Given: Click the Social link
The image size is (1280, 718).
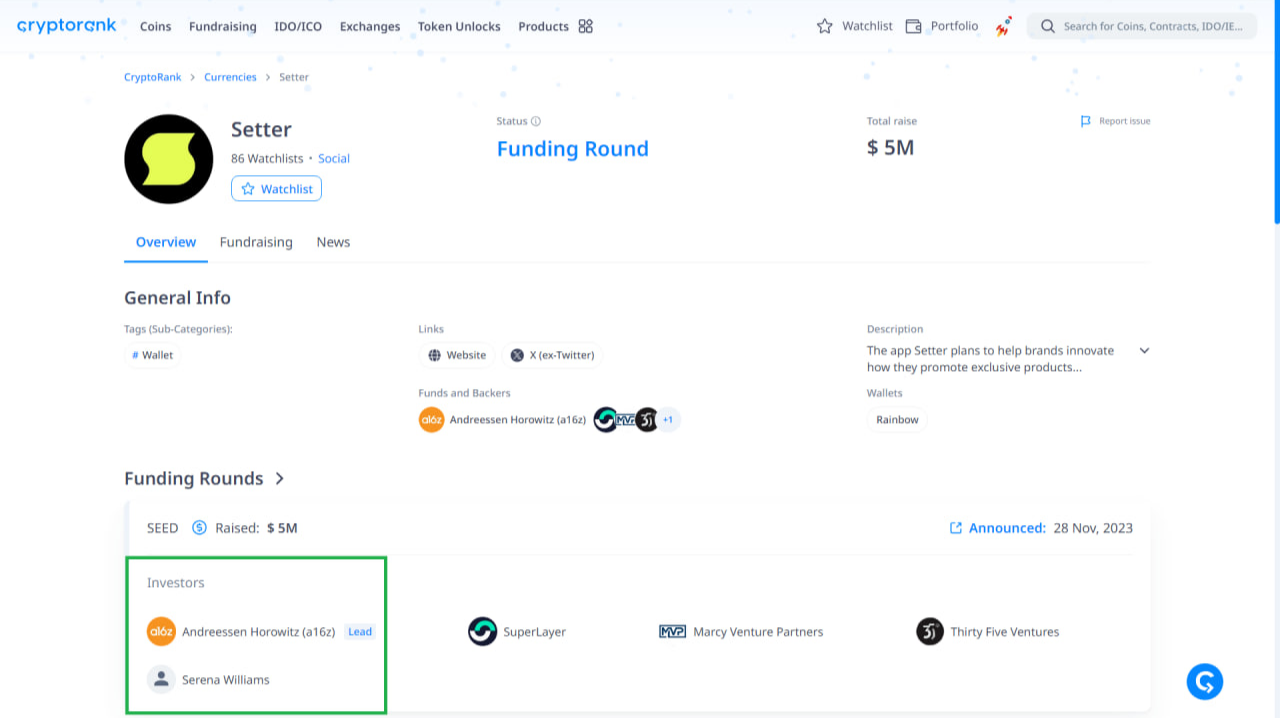Looking at the screenshot, I should (x=334, y=159).
